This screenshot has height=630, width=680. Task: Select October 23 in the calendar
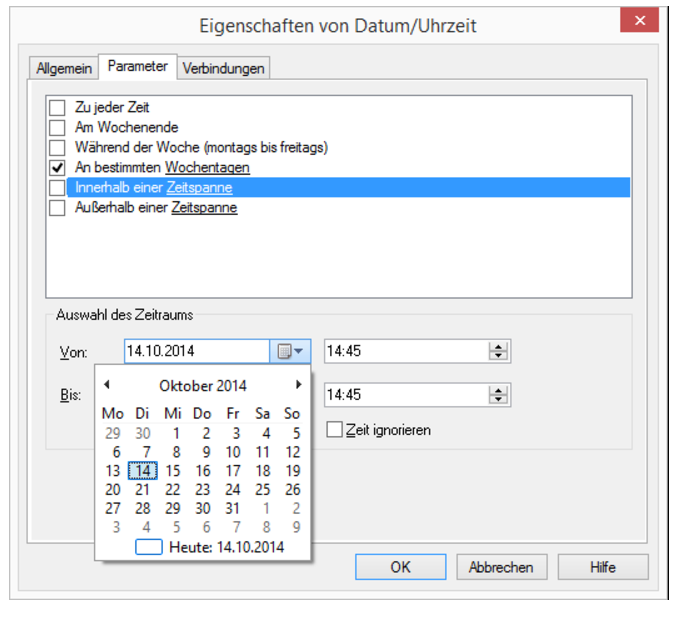click(x=203, y=489)
